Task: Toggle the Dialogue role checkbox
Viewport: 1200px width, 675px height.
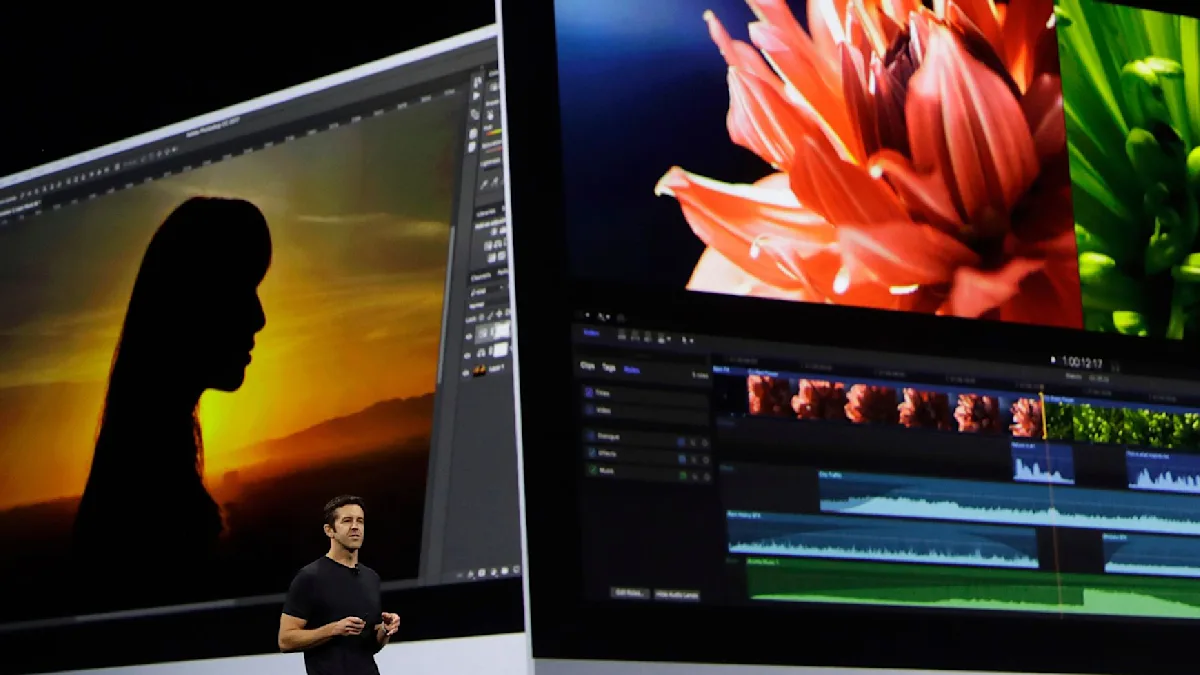Action: (x=590, y=436)
